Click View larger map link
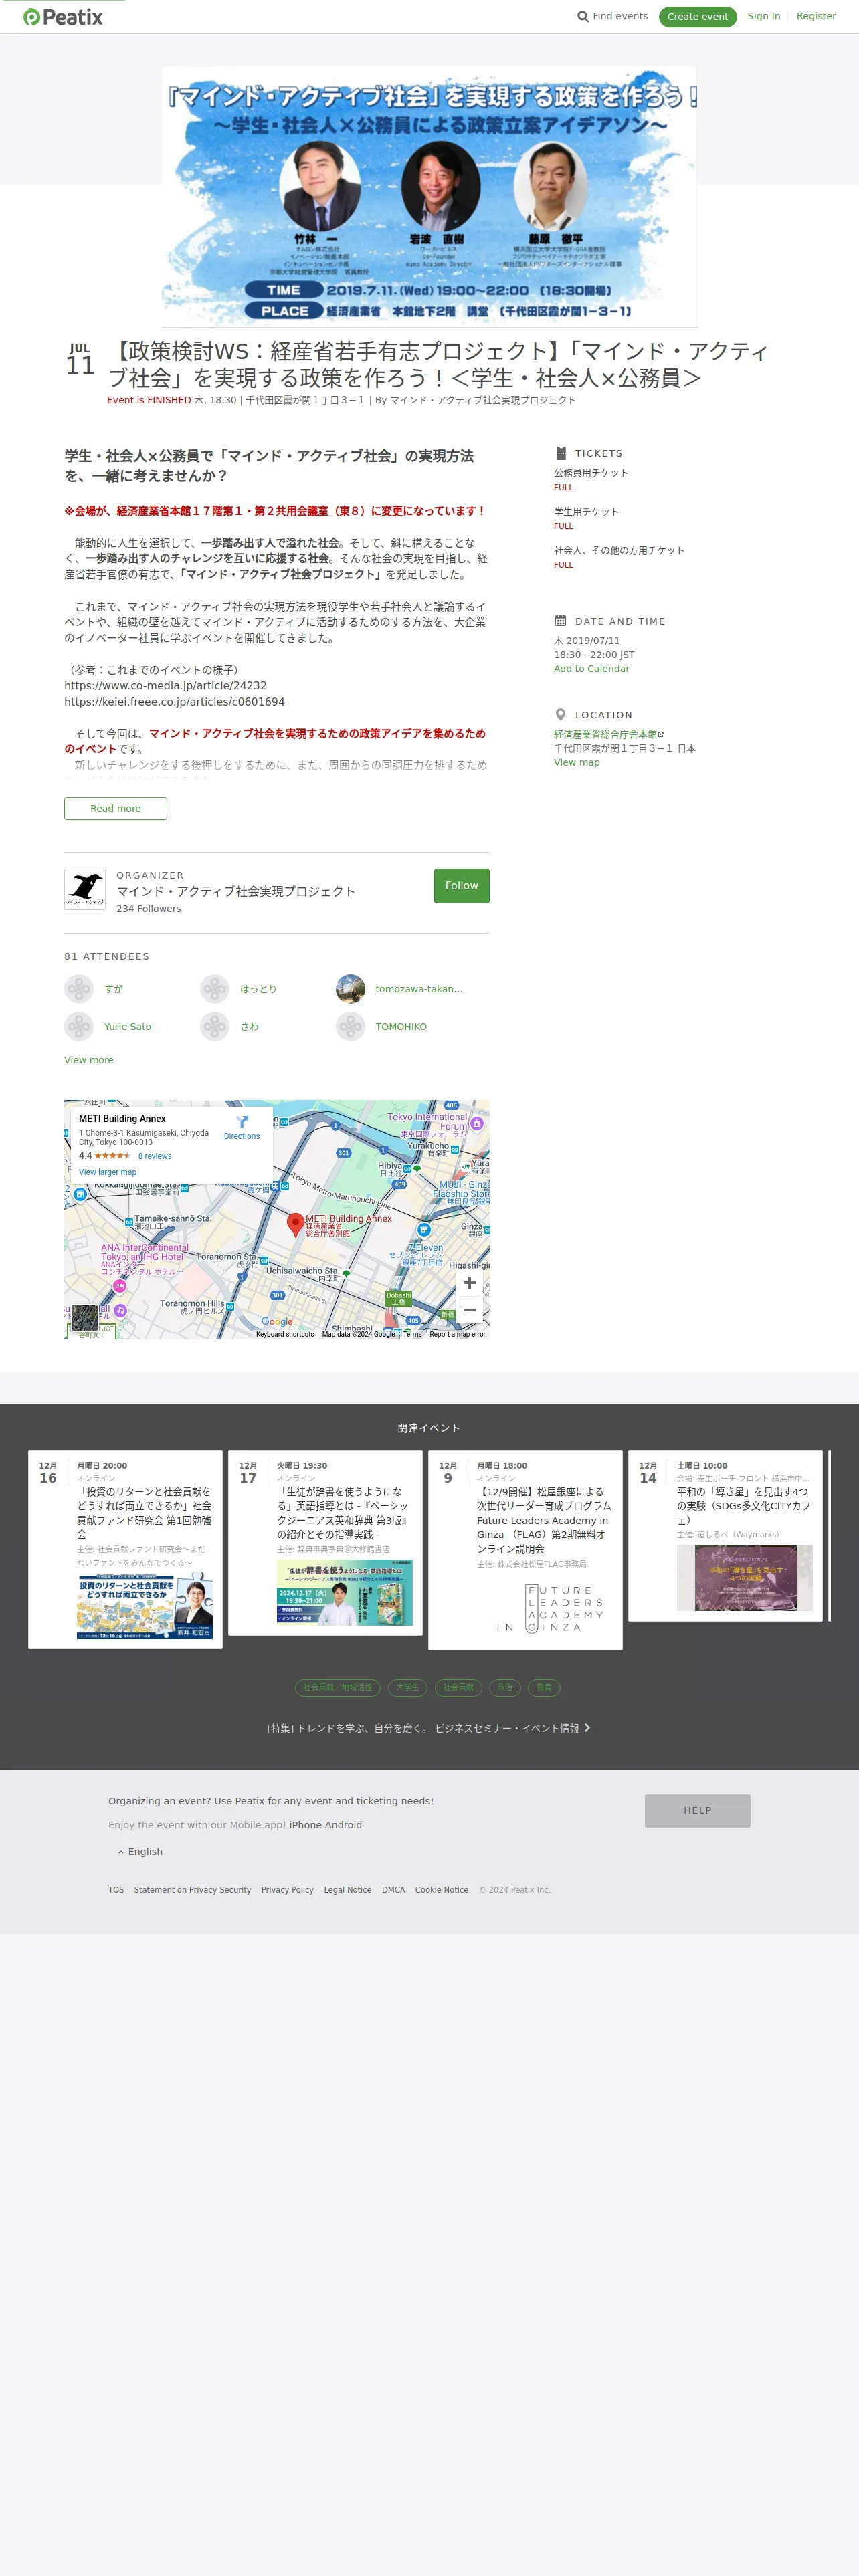This screenshot has height=2576, width=859. point(108,1172)
